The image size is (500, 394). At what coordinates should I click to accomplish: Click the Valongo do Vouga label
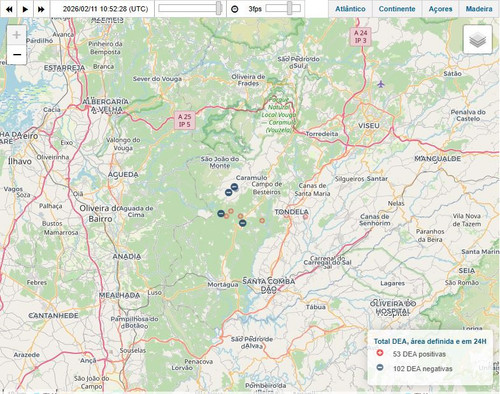coord(123,144)
